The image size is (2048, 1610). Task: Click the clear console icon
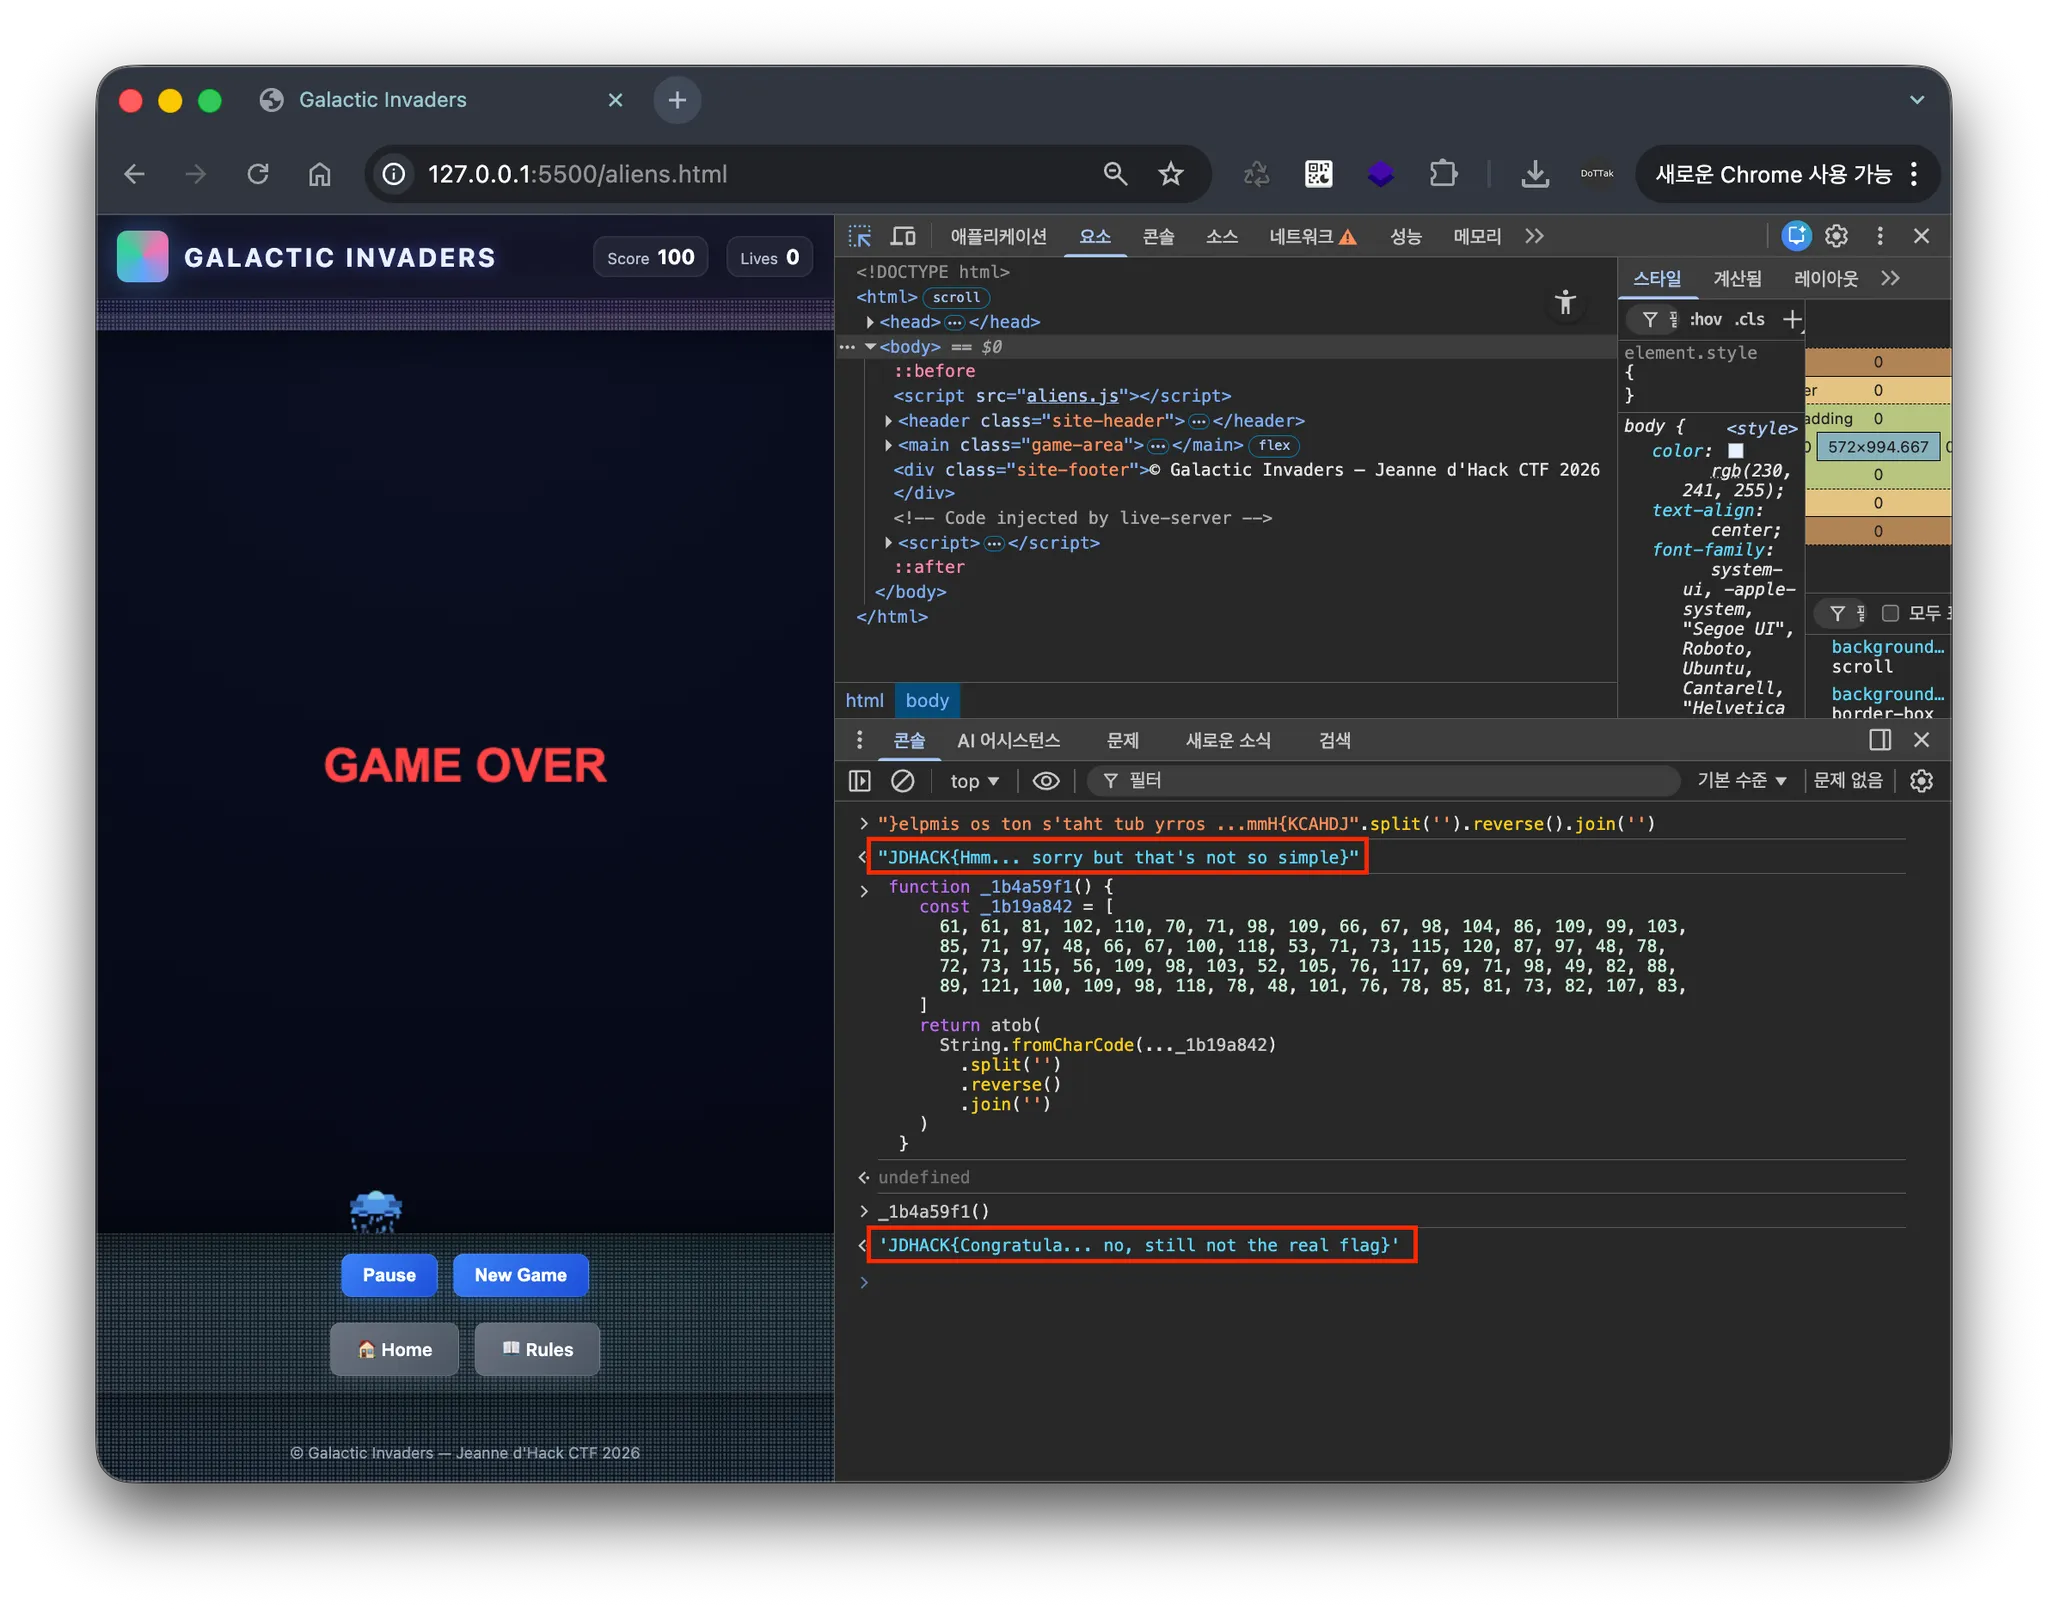pos(902,781)
